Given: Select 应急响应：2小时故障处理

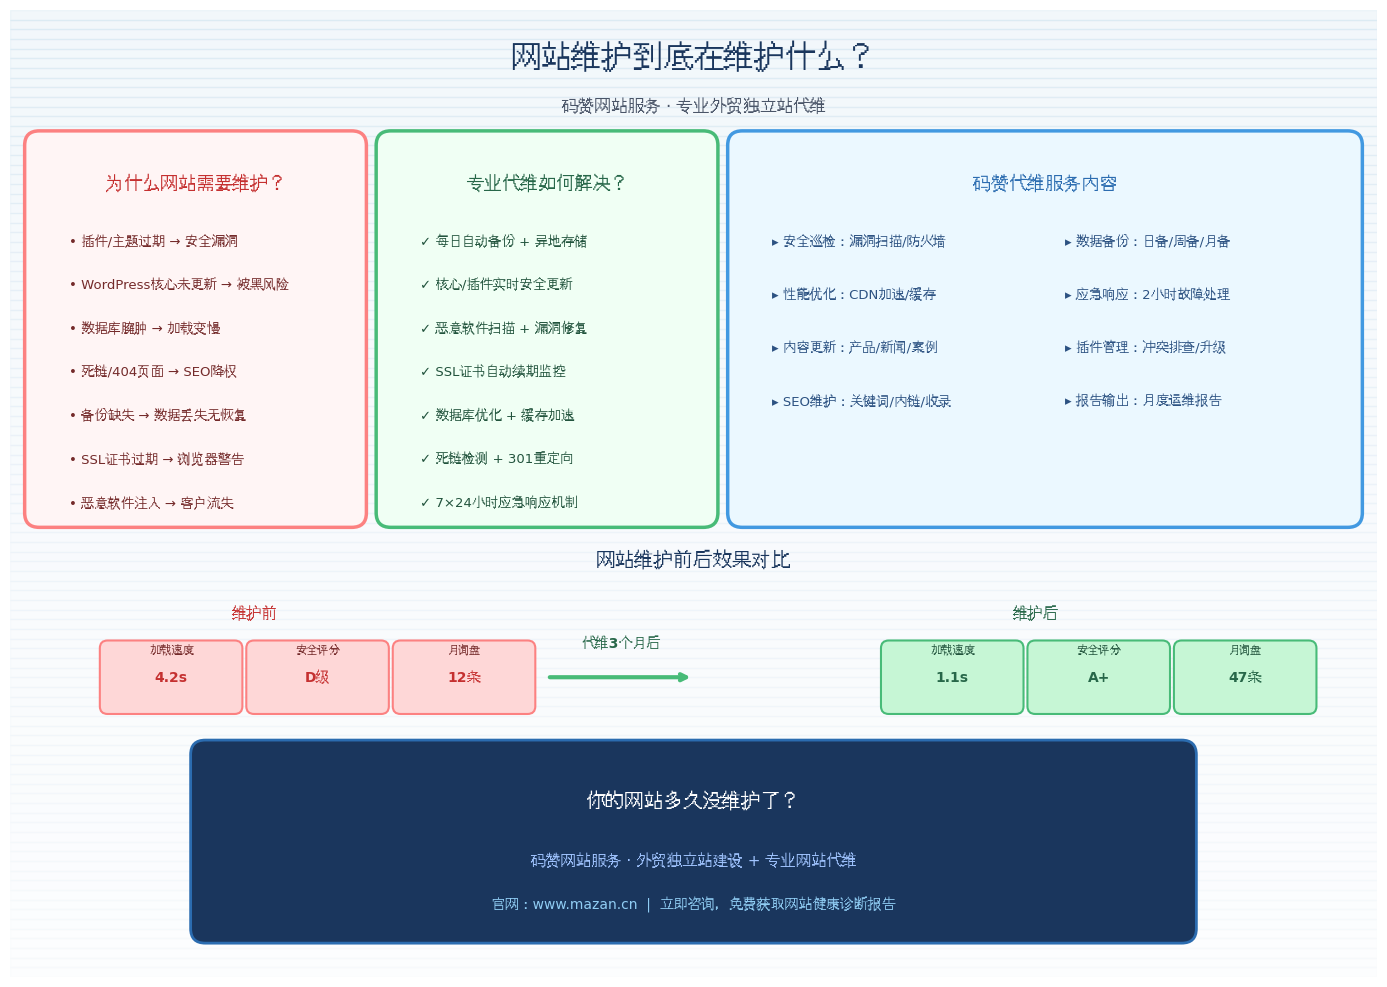Looking at the screenshot, I should (1147, 295).
